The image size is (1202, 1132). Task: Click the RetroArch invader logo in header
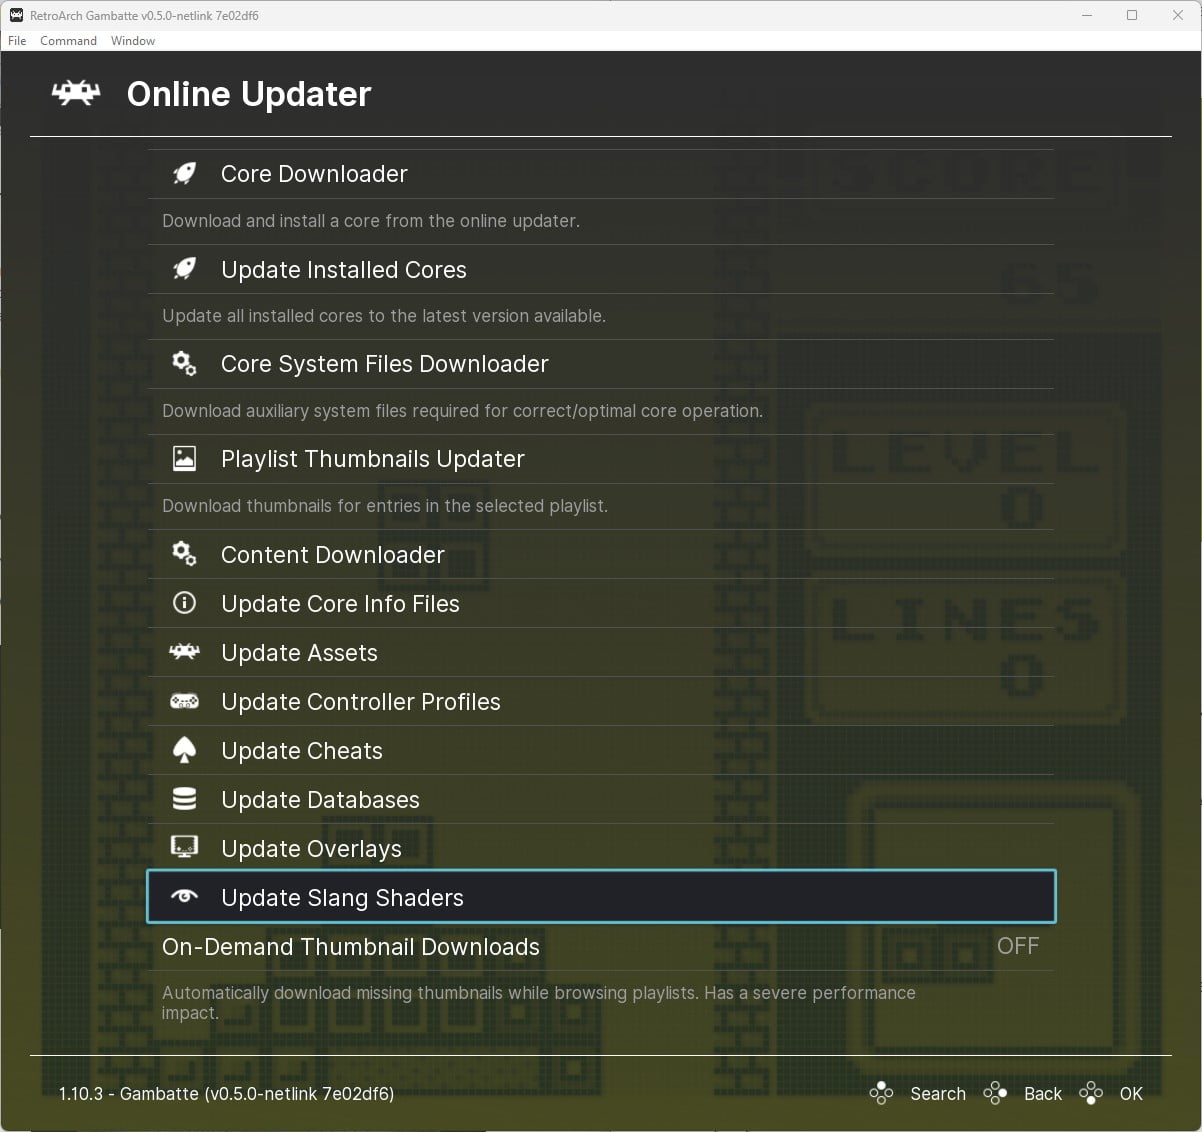point(76,94)
